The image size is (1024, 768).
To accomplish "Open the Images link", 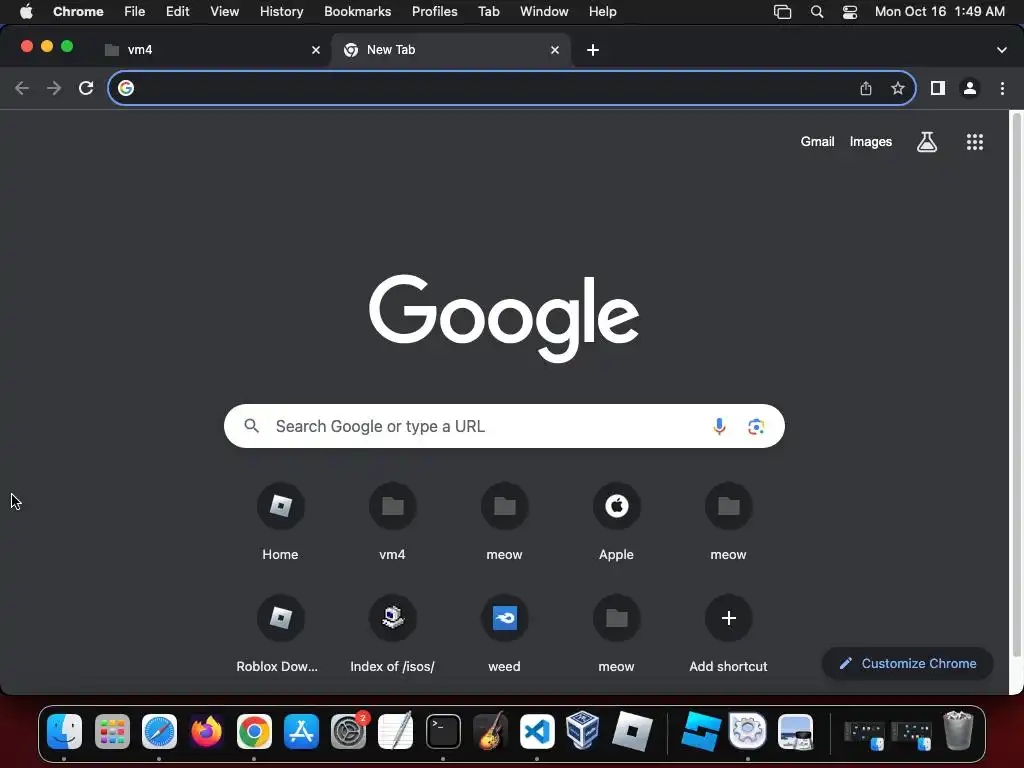I will click(x=871, y=142).
